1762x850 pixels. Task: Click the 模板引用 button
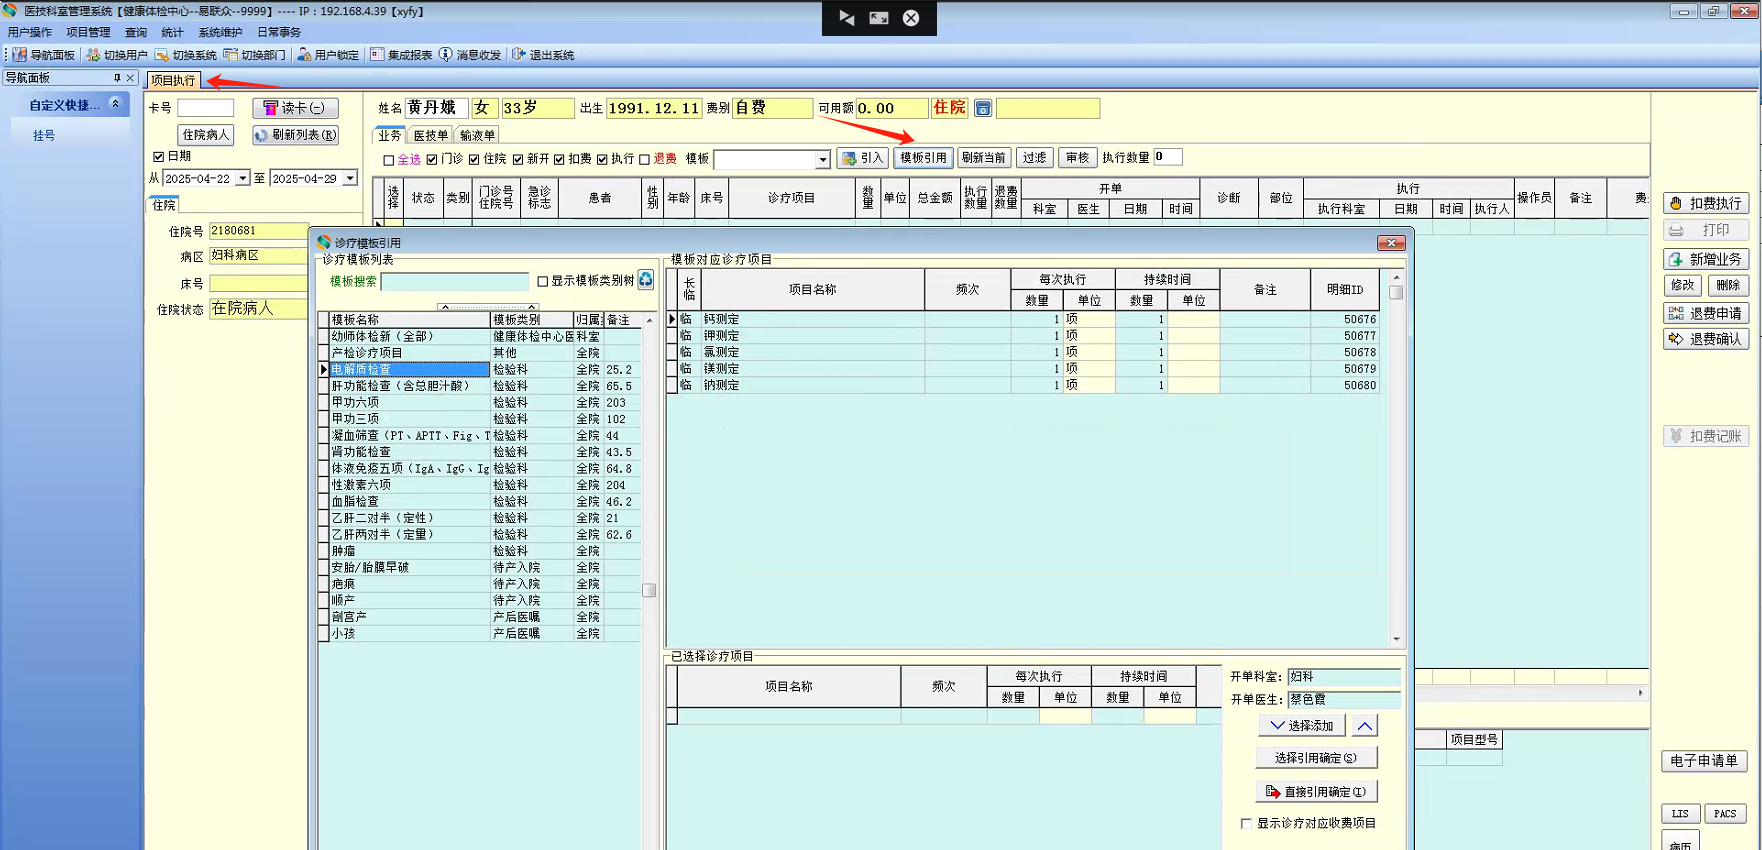(x=923, y=158)
